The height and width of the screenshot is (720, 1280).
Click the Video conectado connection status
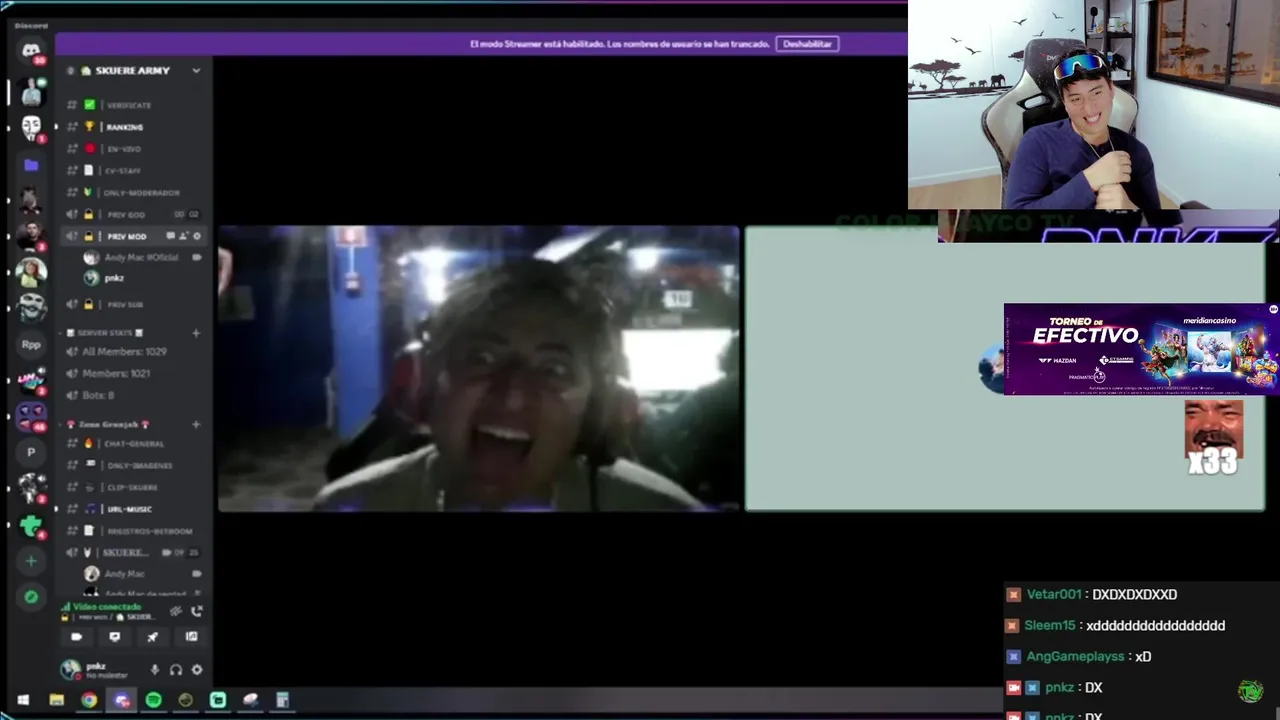[x=107, y=607]
